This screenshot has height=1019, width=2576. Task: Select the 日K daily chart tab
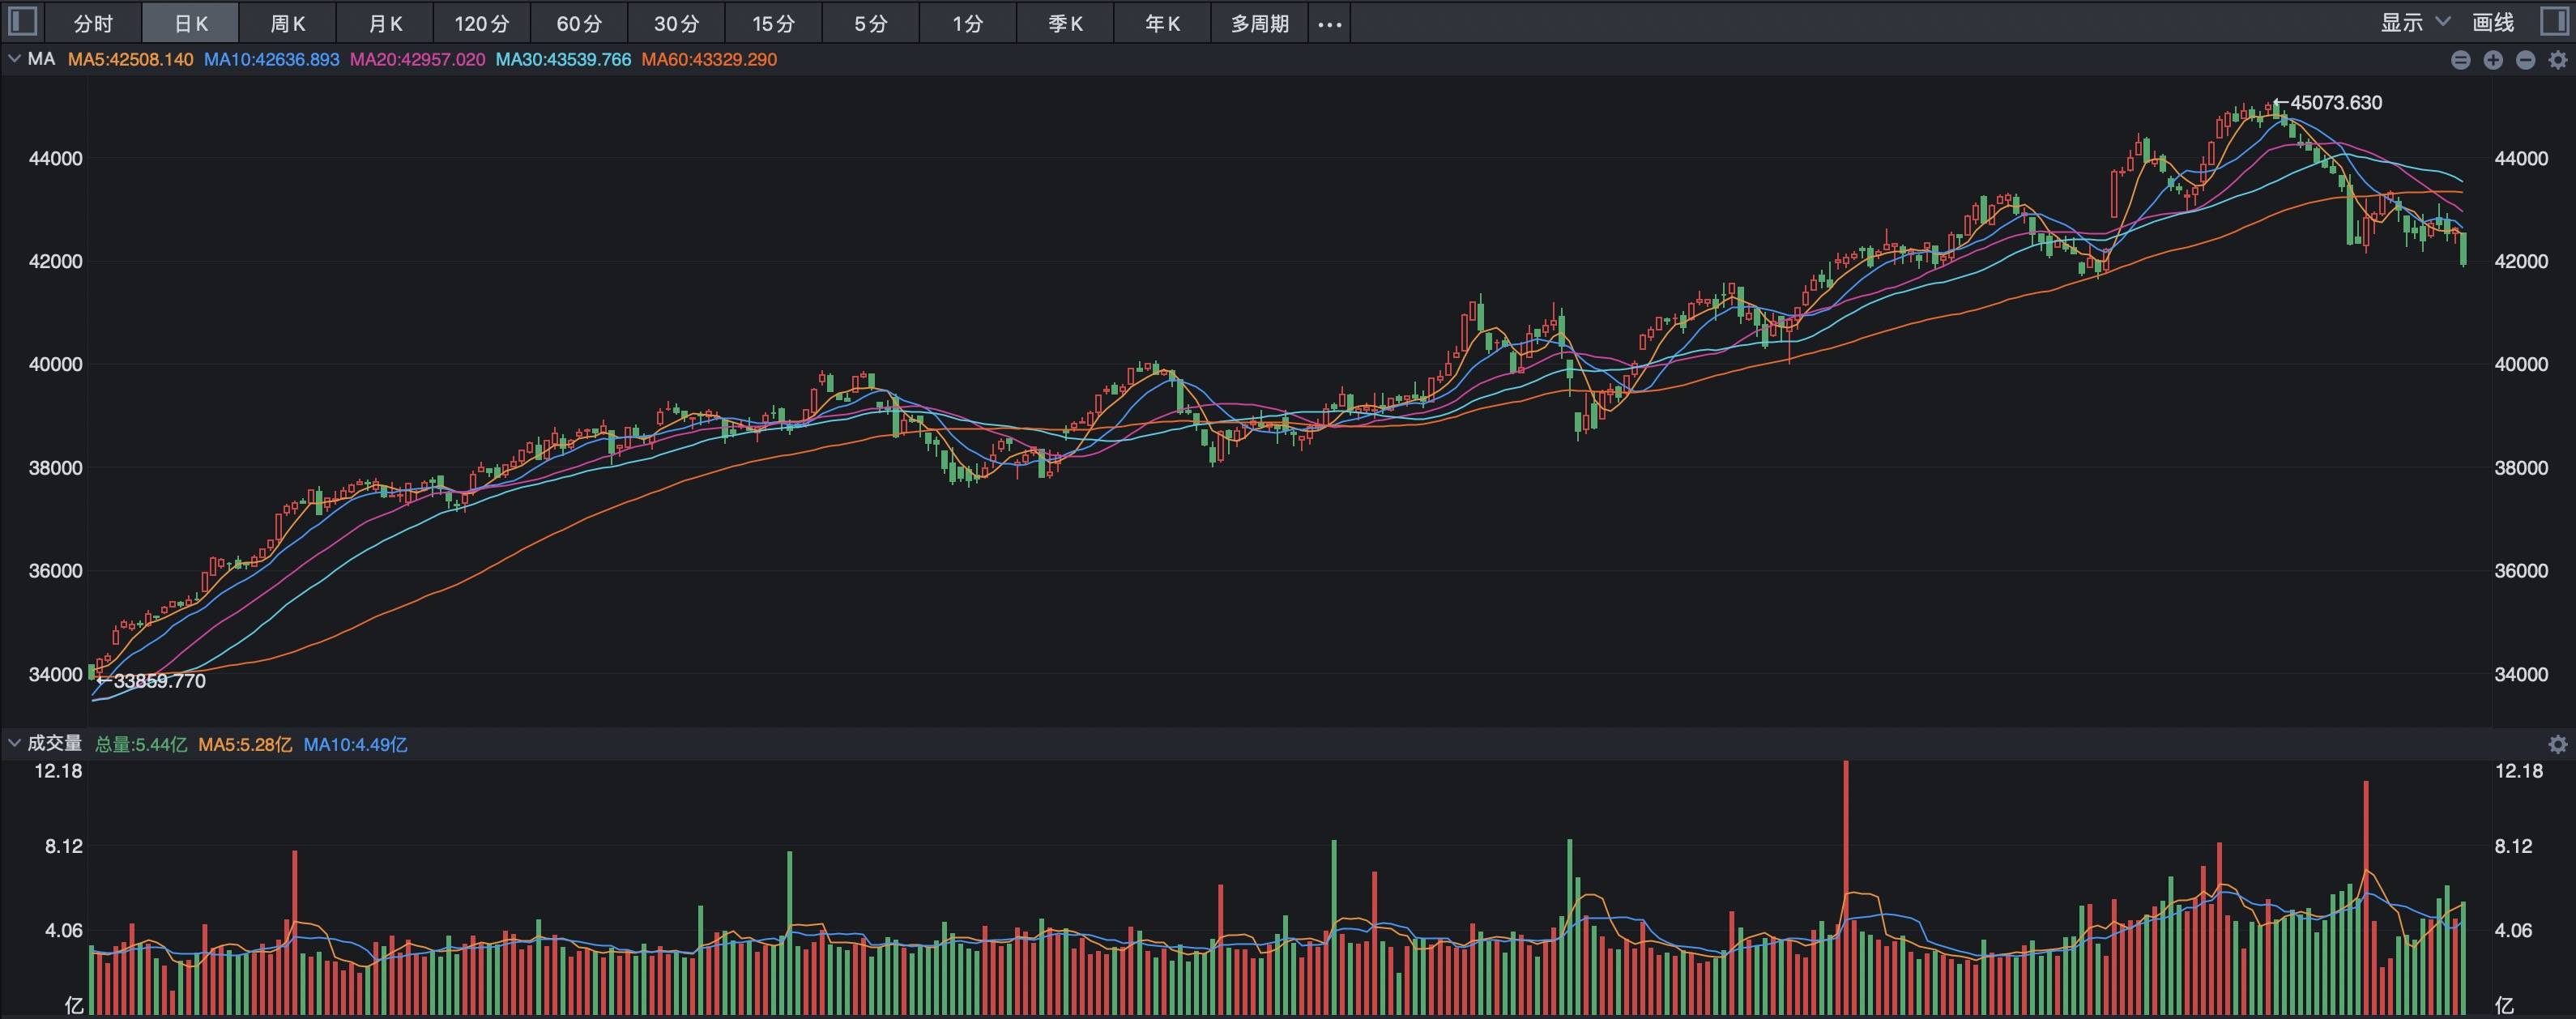coord(191,23)
